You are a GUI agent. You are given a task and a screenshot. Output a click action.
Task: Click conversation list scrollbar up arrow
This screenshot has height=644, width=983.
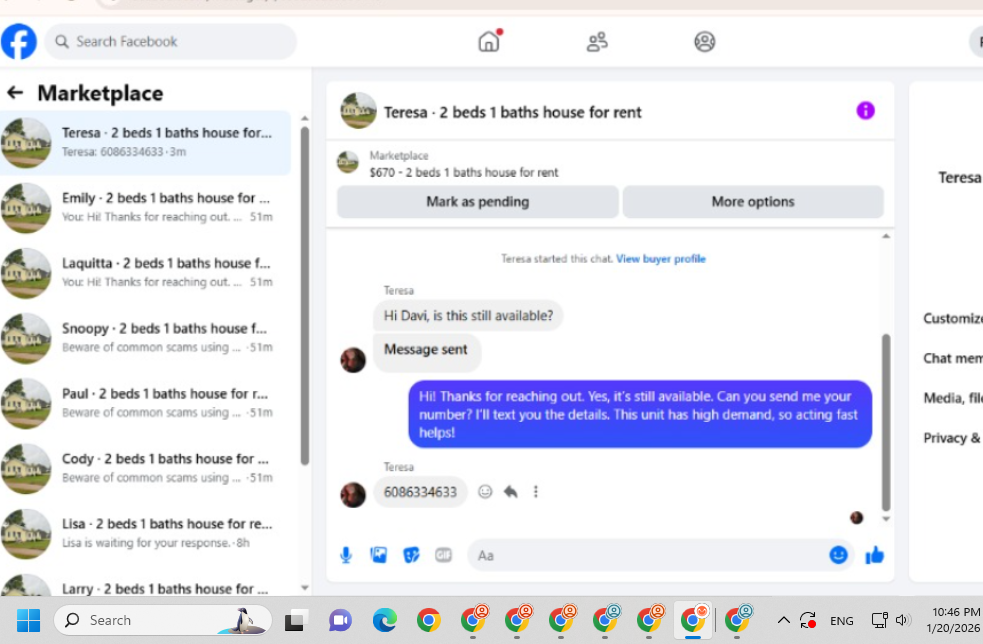click(x=305, y=118)
